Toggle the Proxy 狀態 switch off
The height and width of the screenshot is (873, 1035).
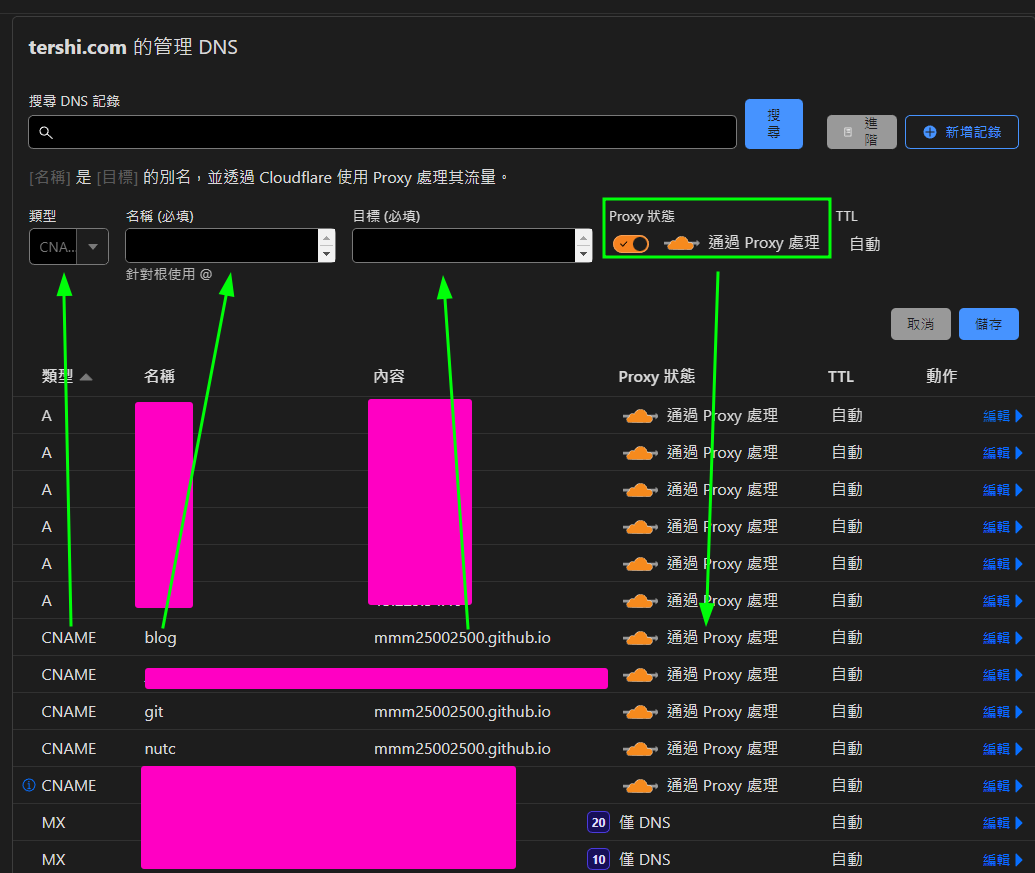click(x=631, y=243)
